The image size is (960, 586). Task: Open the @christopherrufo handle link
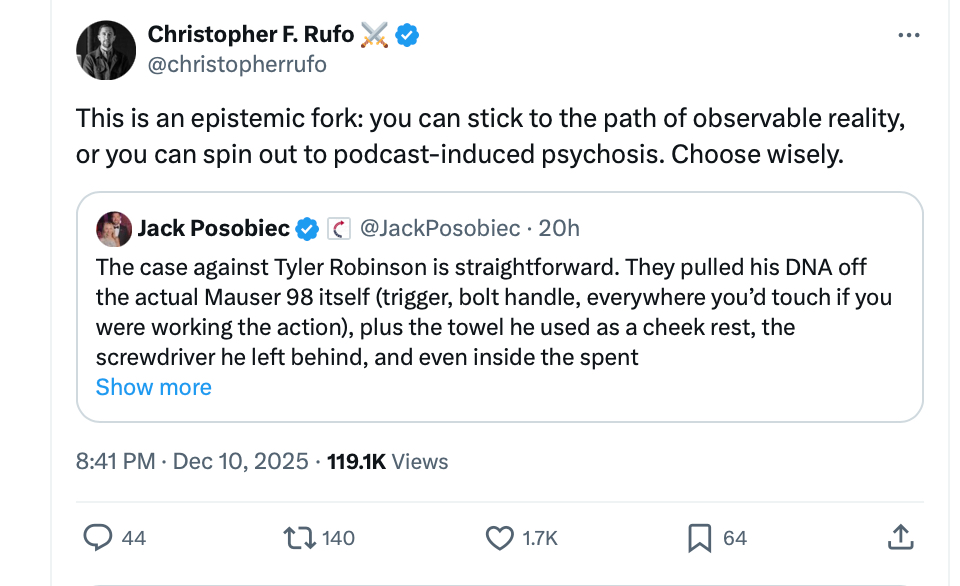pyautogui.click(x=237, y=64)
